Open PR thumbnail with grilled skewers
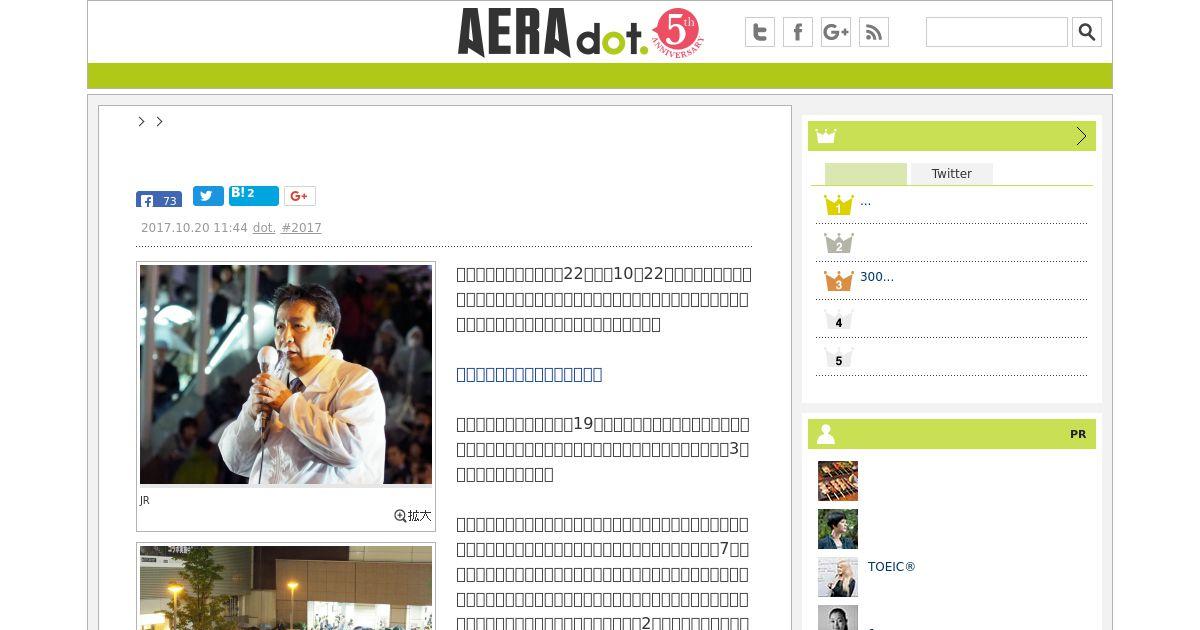Image resolution: width=1200 pixels, height=630 pixels. click(838, 481)
